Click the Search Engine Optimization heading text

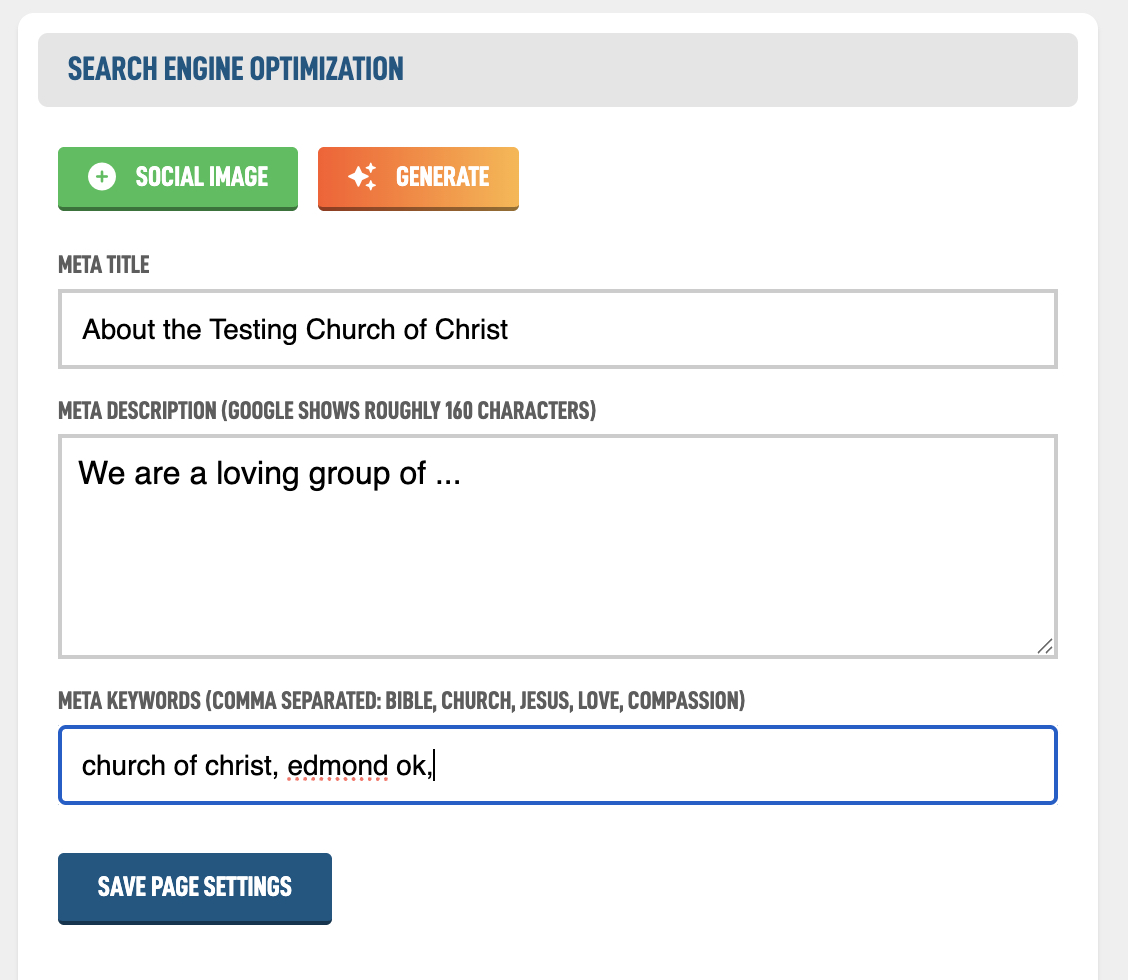pos(236,69)
